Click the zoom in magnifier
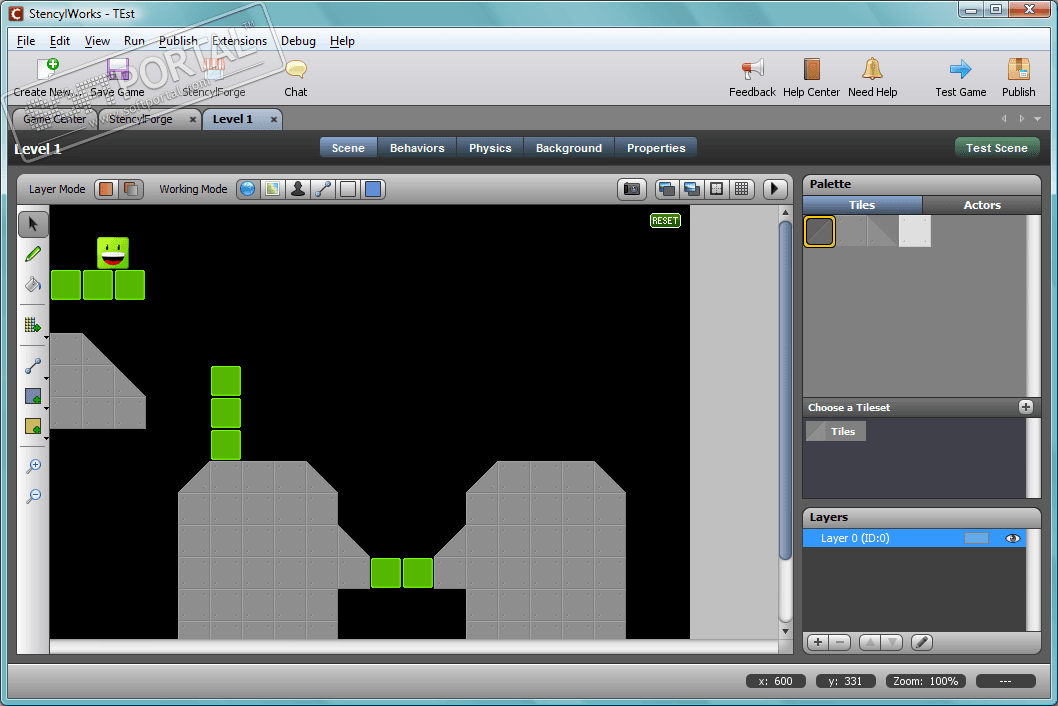The height and width of the screenshot is (706, 1058). tap(33, 466)
